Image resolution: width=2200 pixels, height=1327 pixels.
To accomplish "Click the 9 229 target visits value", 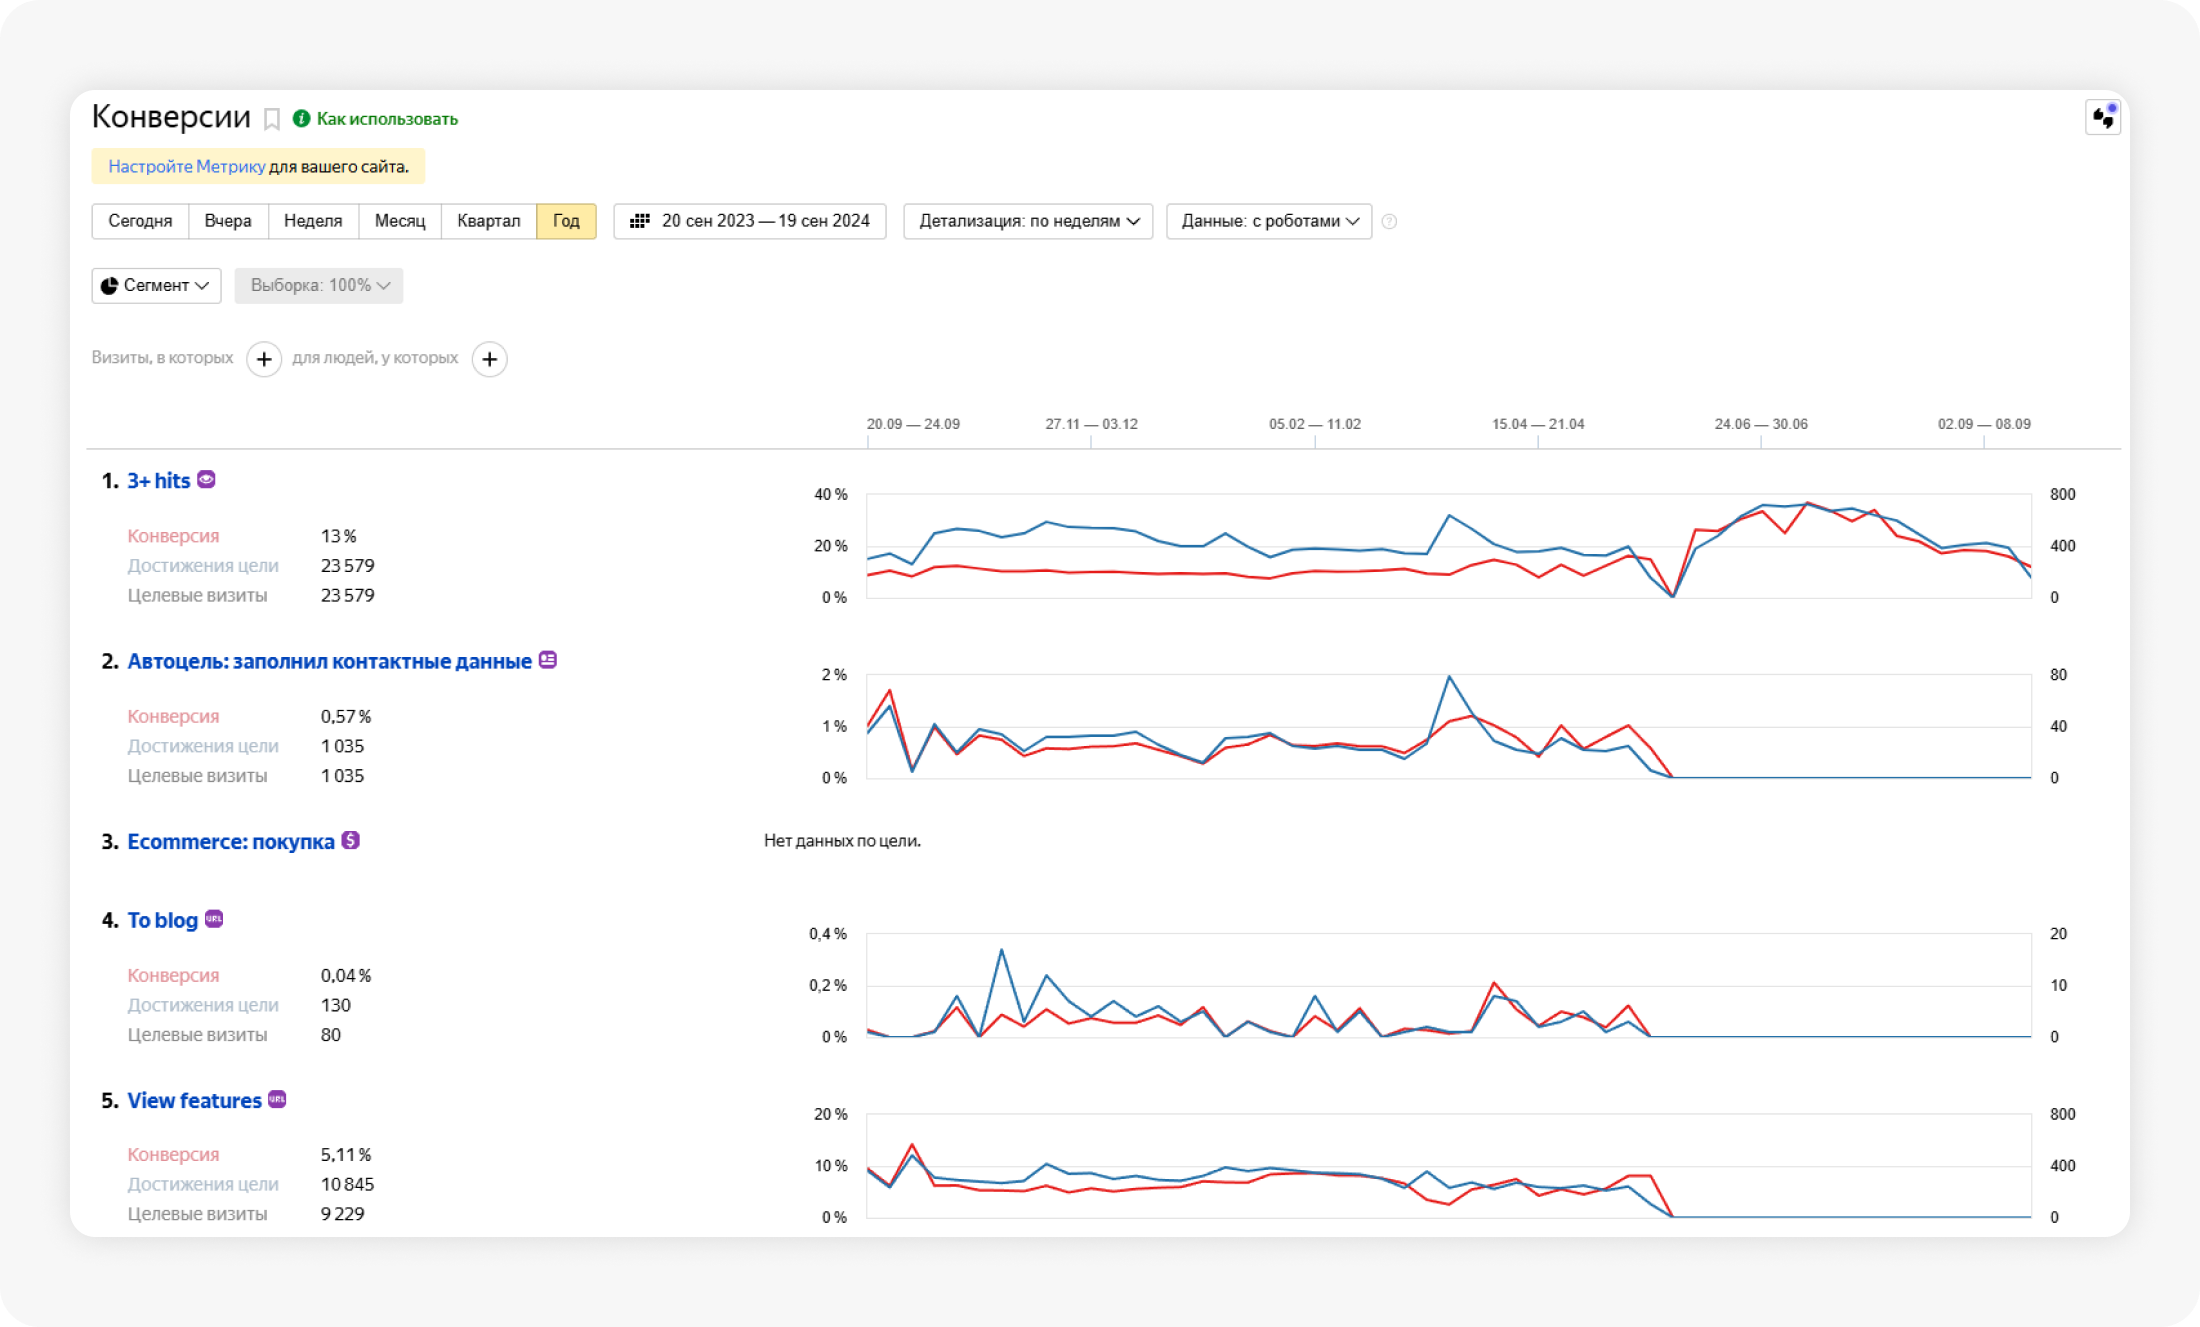I will click(342, 1214).
